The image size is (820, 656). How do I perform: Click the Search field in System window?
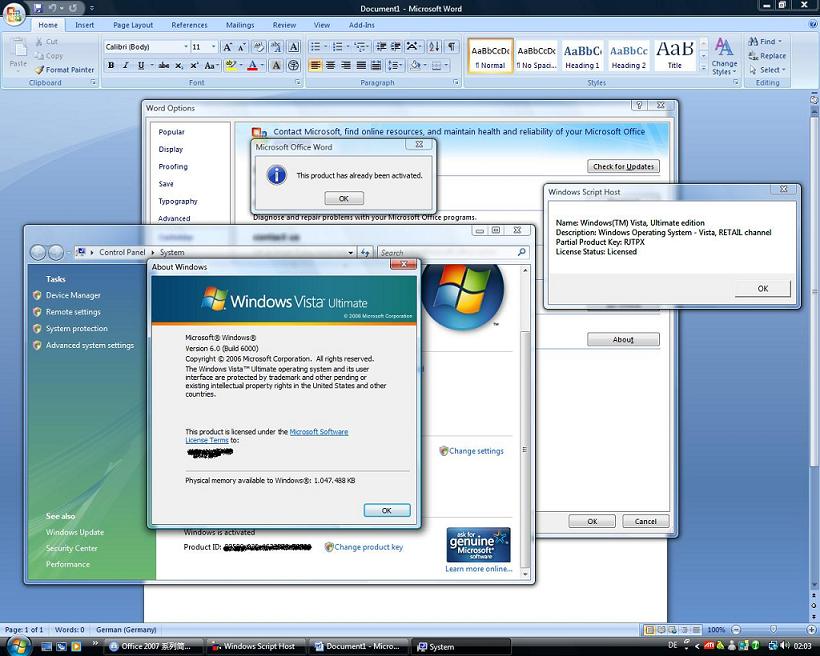tap(452, 253)
